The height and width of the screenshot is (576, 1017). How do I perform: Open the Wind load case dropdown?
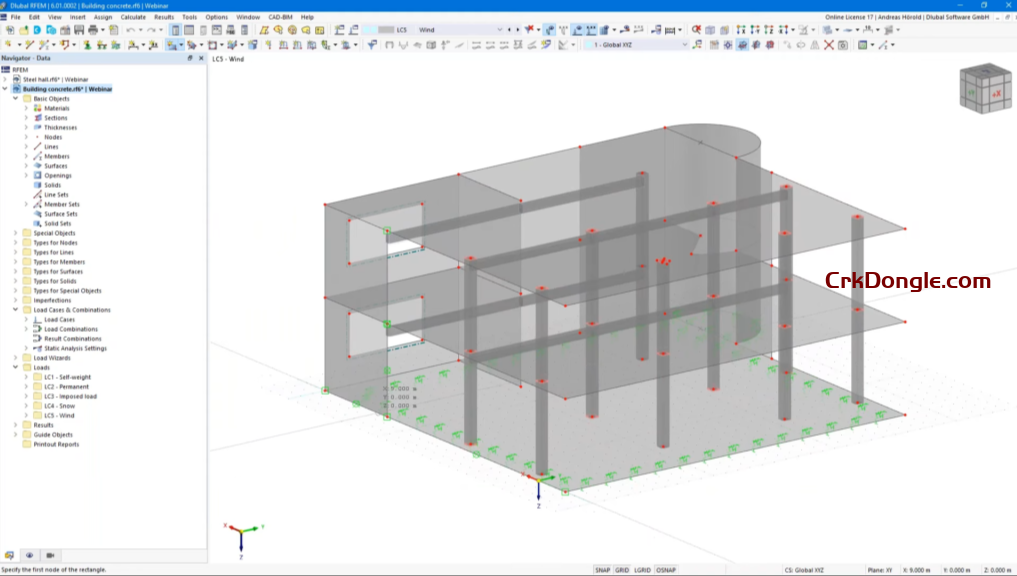pos(498,31)
